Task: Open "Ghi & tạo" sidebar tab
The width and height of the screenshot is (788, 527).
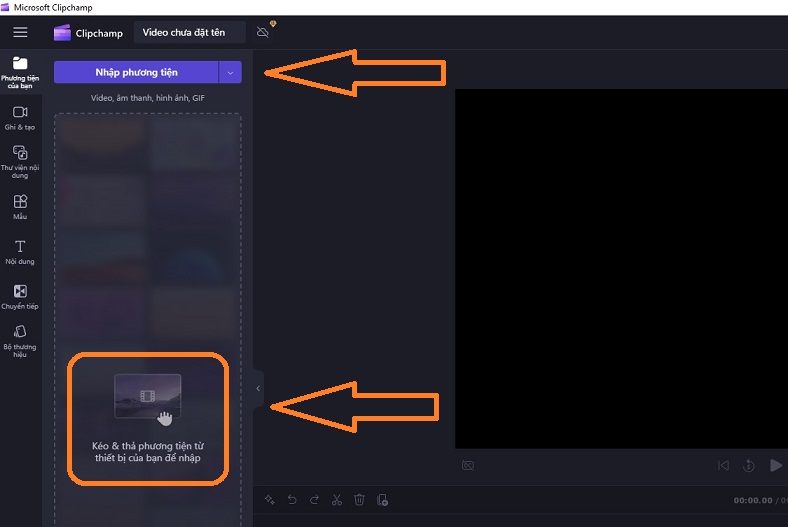Action: tap(20, 119)
